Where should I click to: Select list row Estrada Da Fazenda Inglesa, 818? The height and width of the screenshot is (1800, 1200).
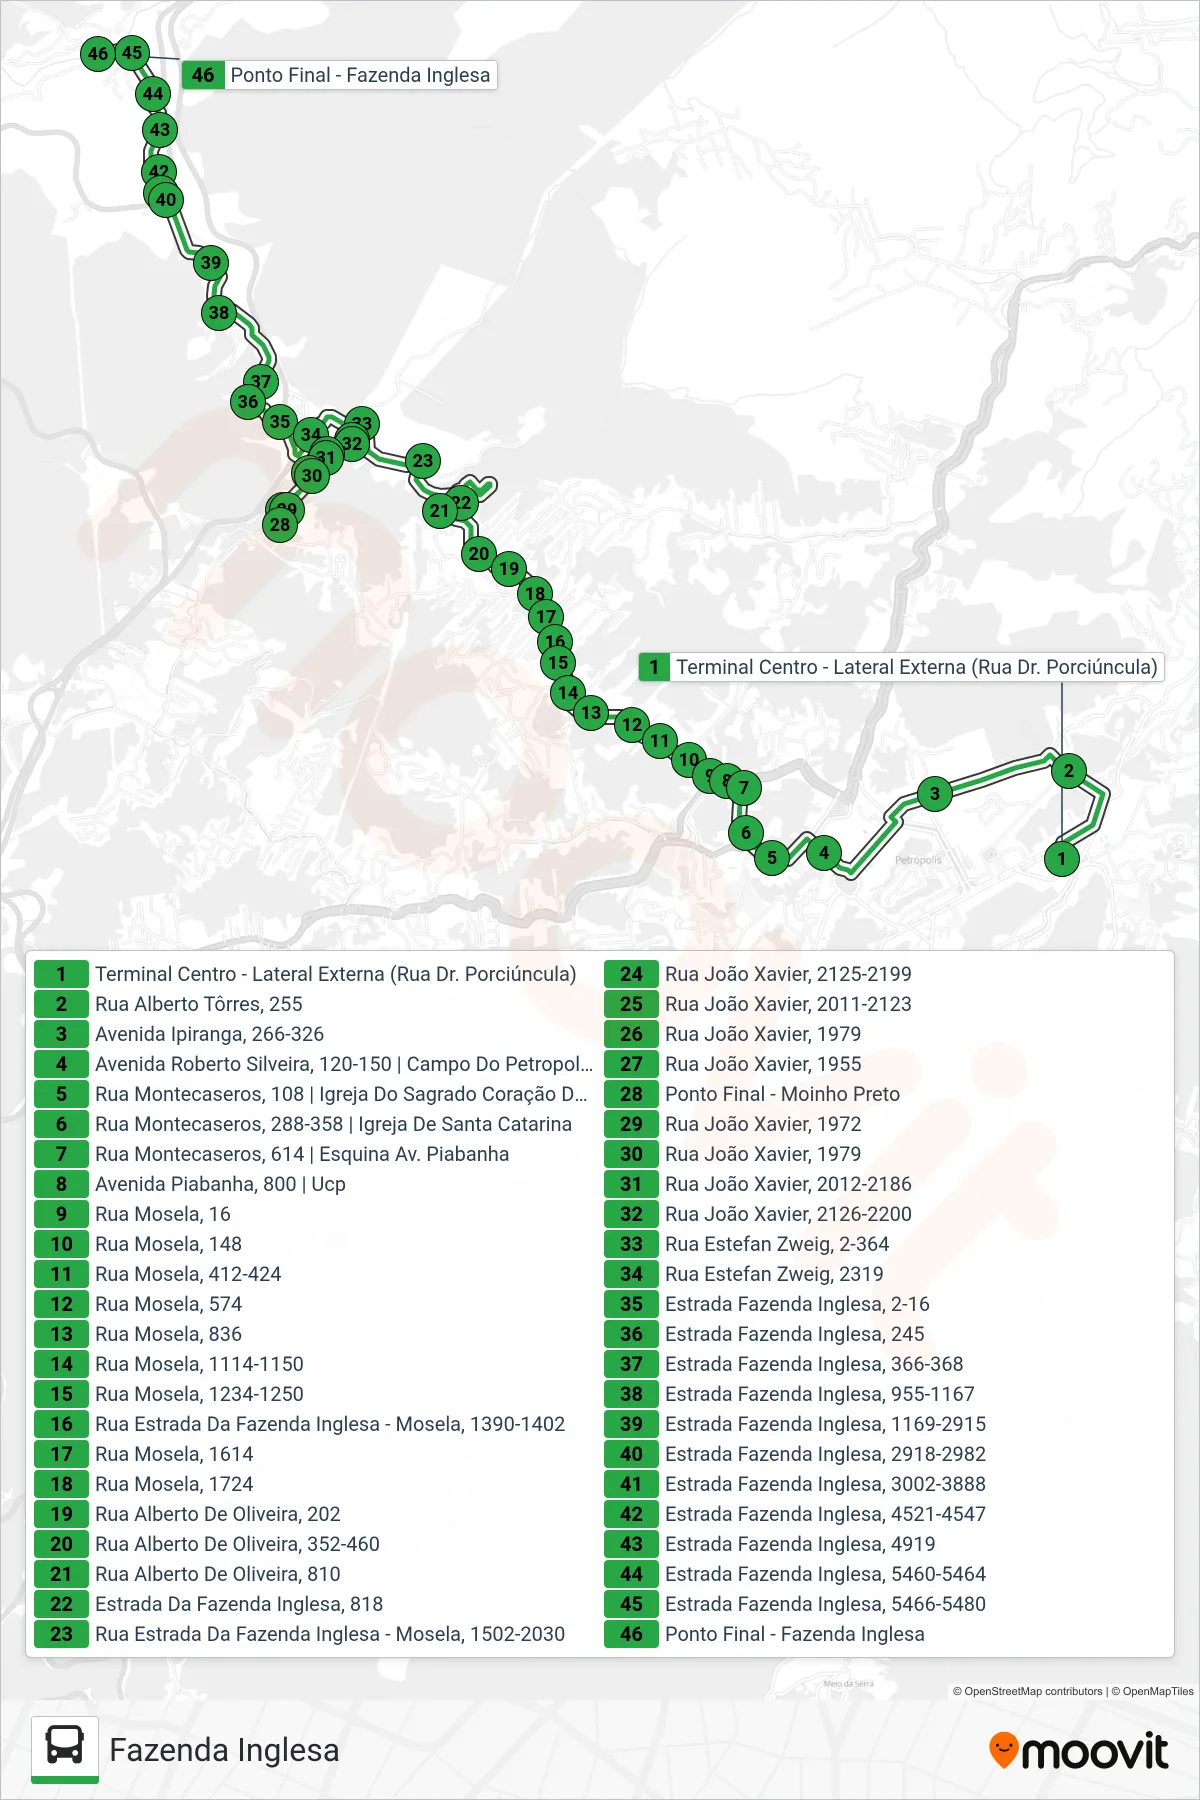[314, 1604]
